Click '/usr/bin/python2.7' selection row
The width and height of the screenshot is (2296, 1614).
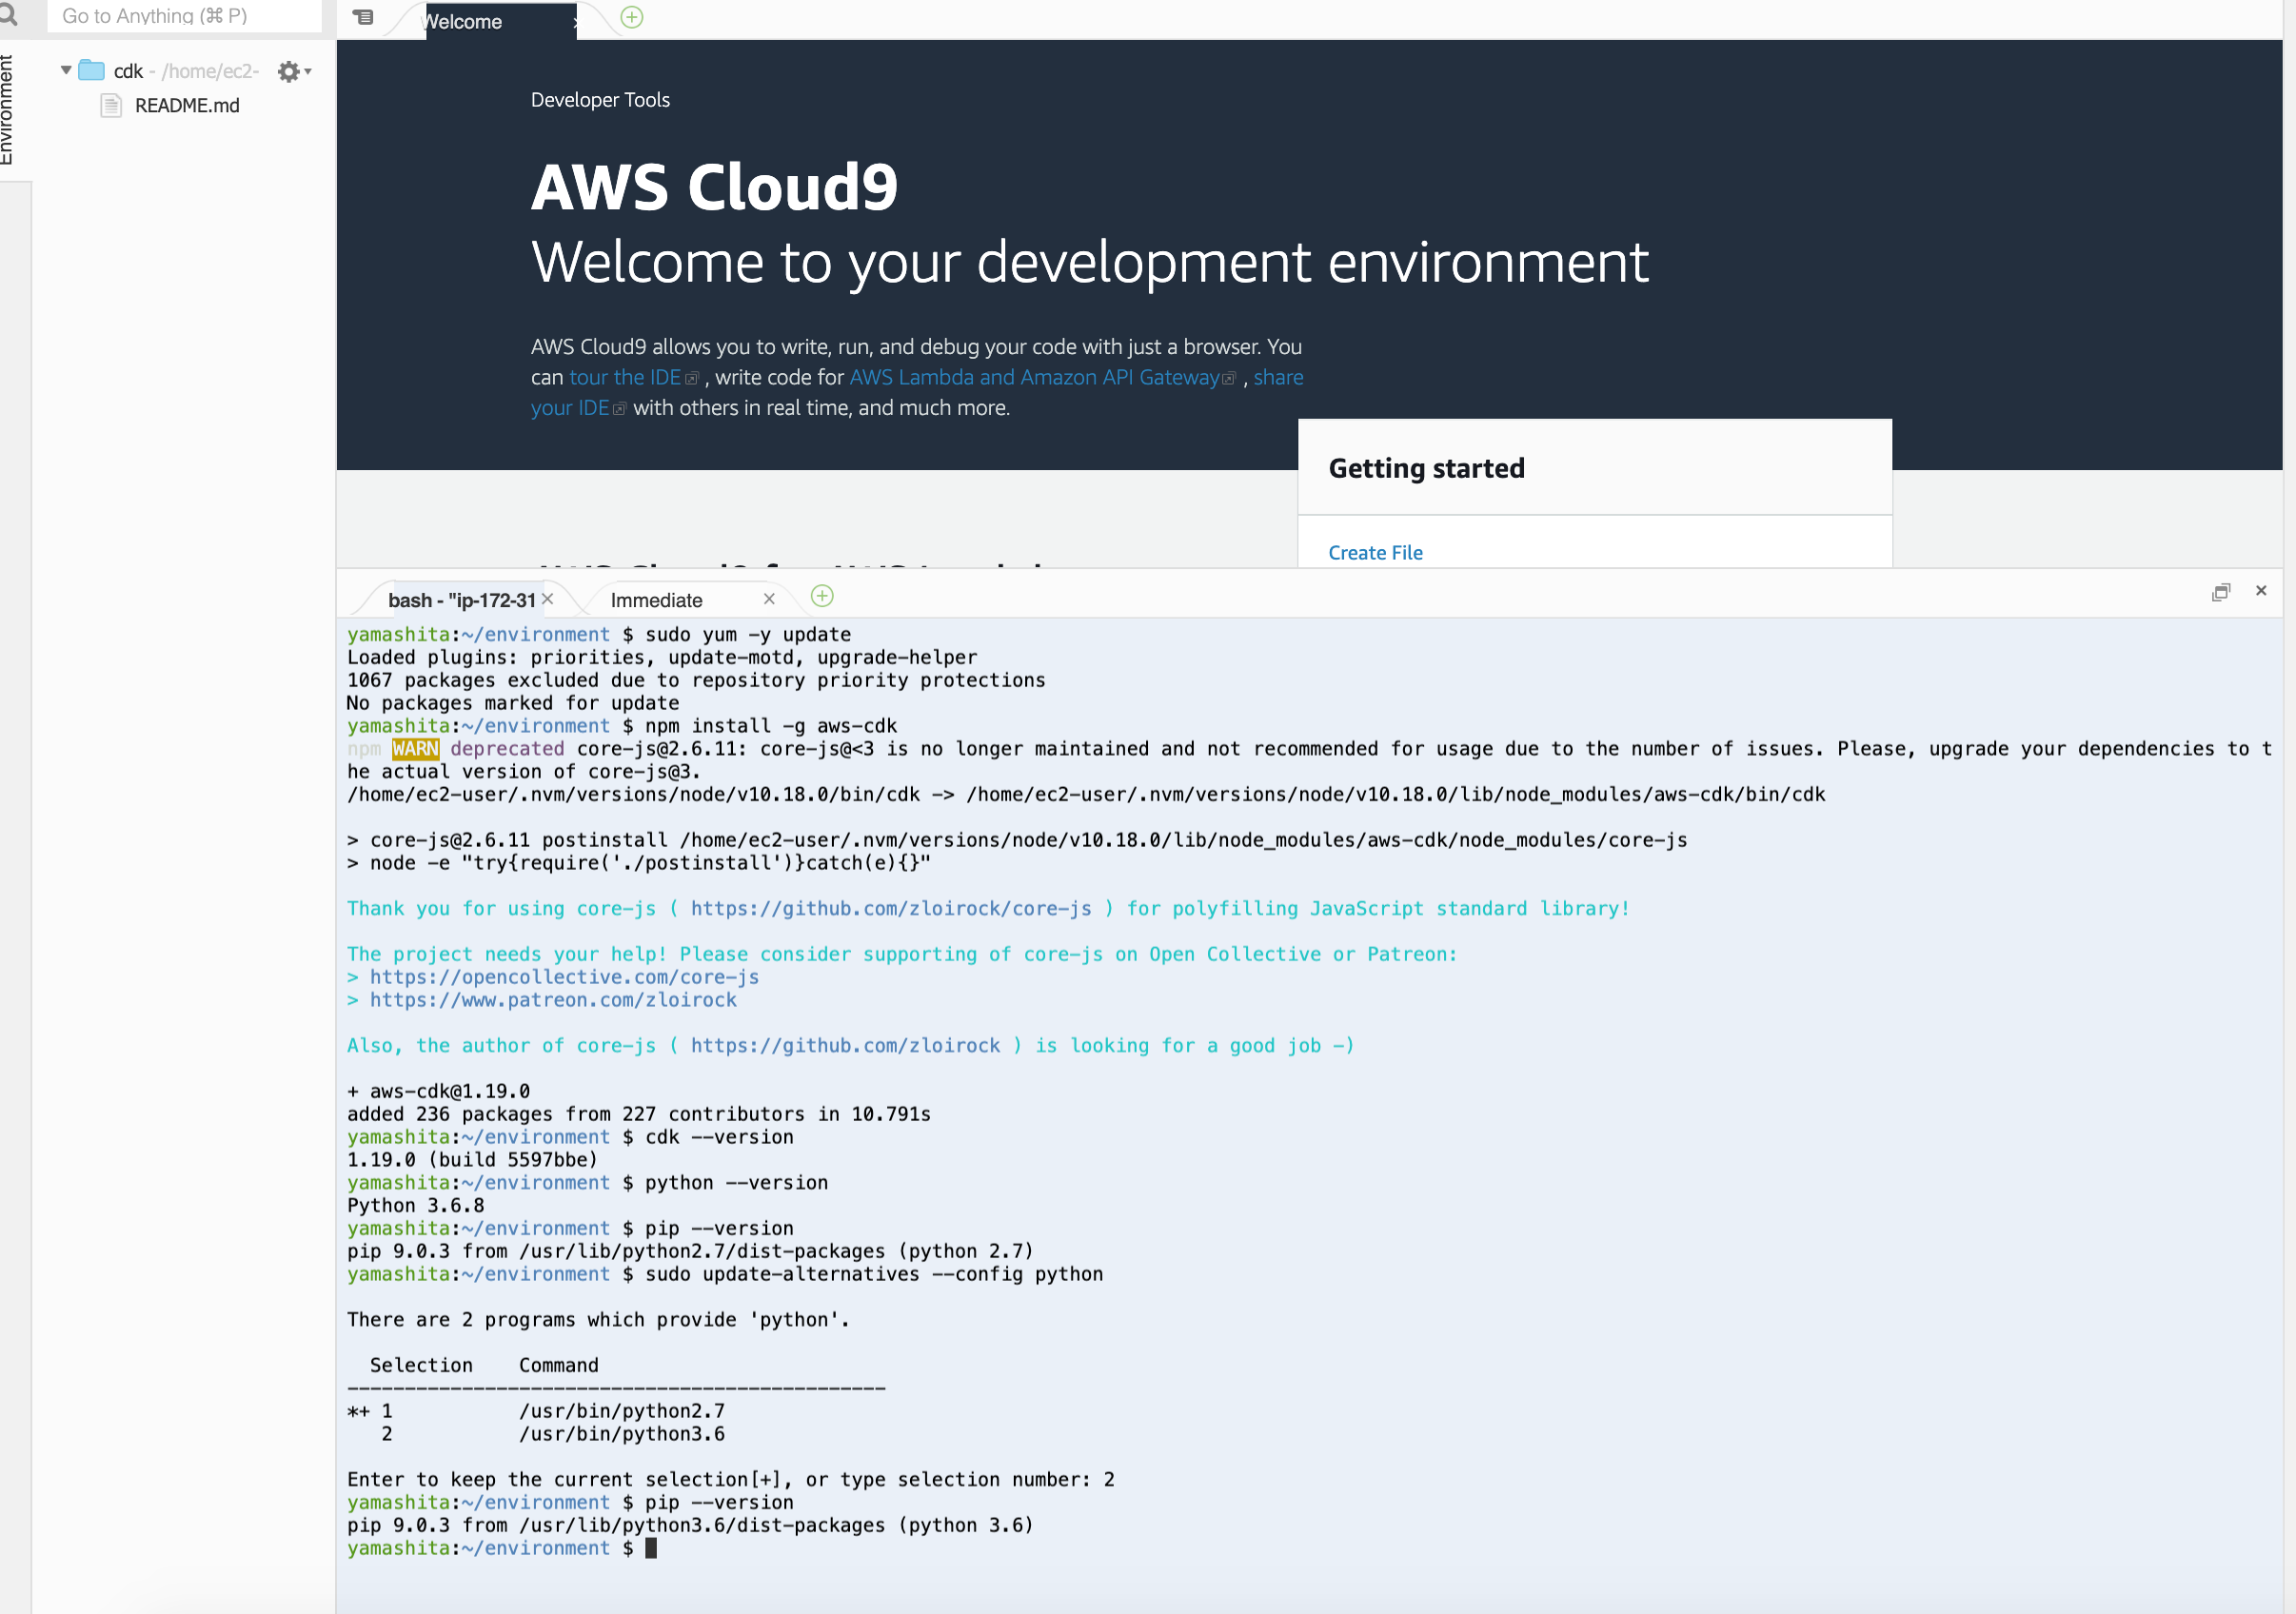tap(537, 1411)
